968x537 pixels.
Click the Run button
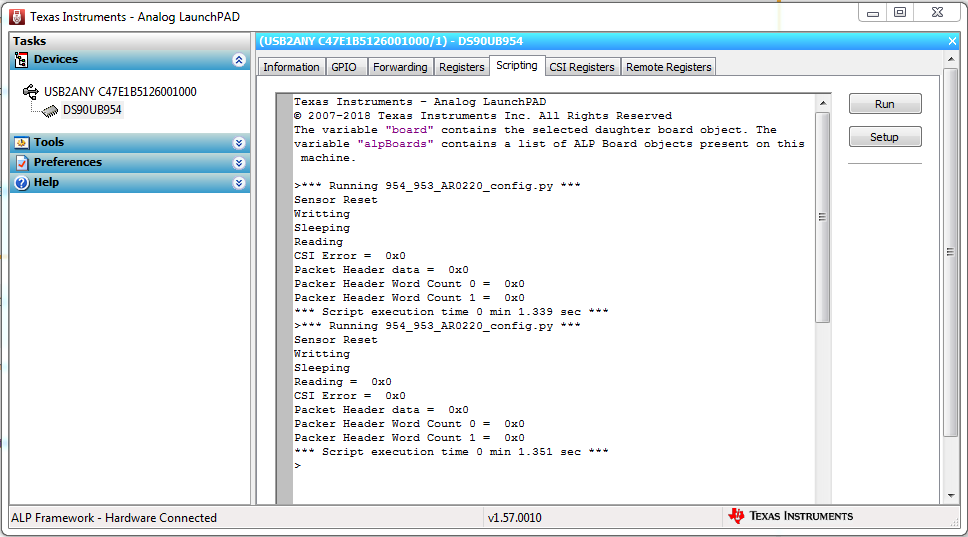pyautogui.click(x=885, y=104)
